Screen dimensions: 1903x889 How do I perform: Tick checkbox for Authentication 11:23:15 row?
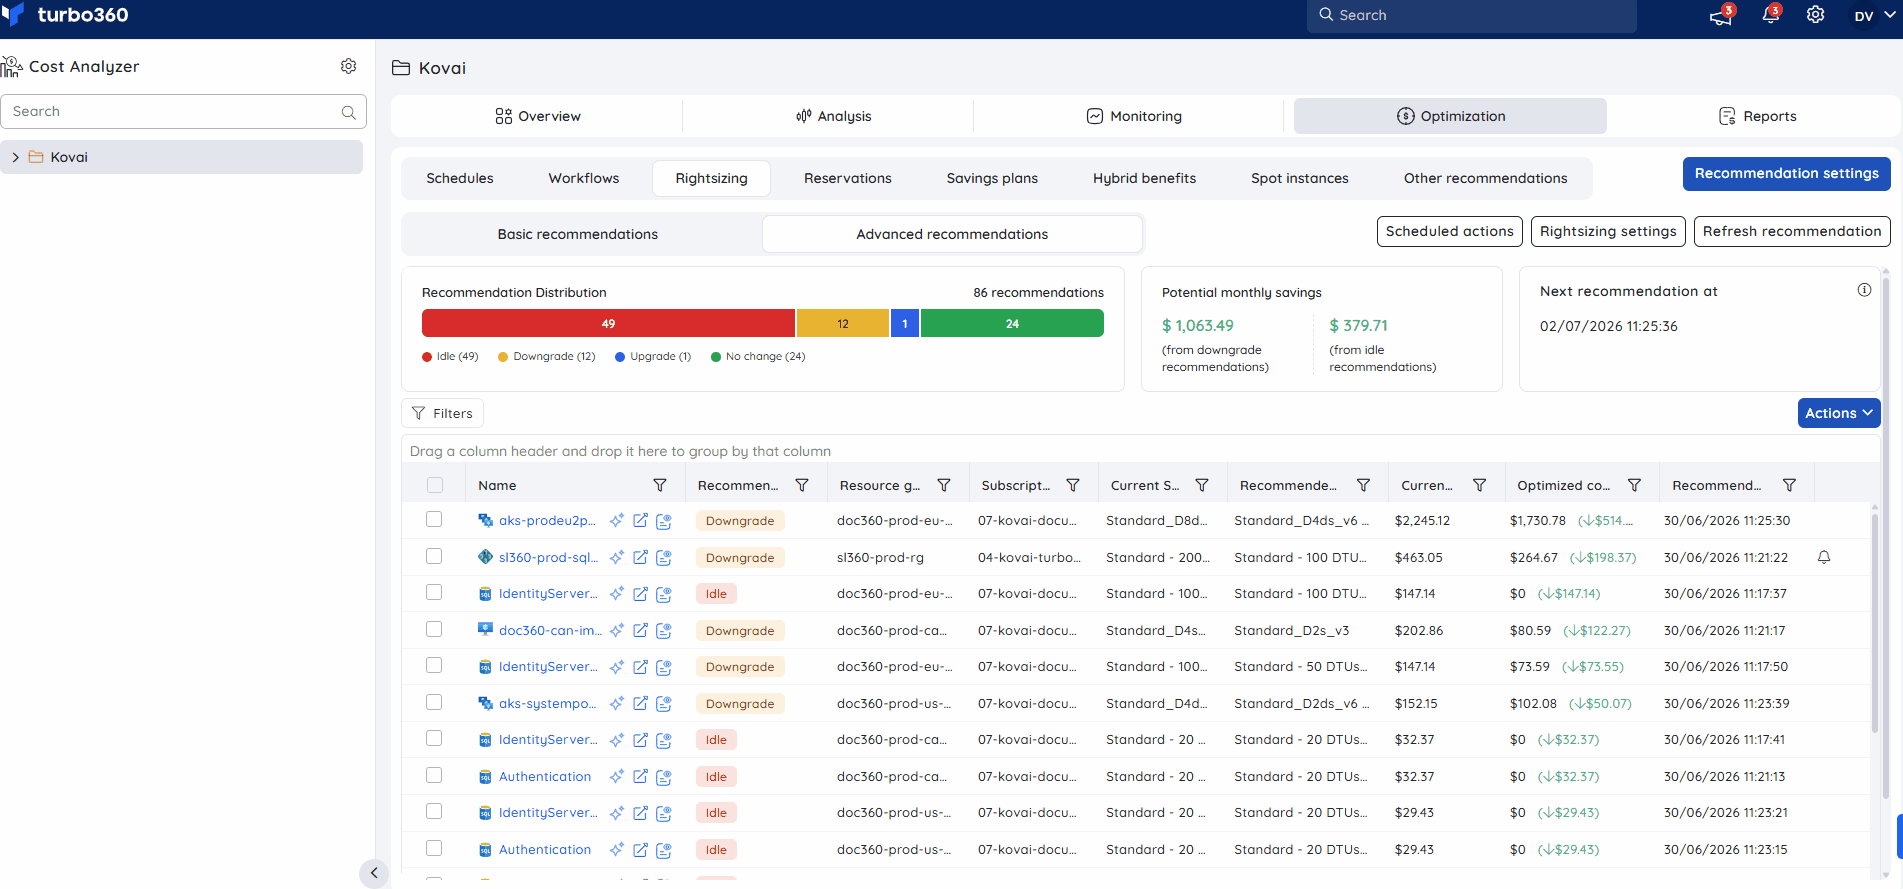tap(433, 848)
